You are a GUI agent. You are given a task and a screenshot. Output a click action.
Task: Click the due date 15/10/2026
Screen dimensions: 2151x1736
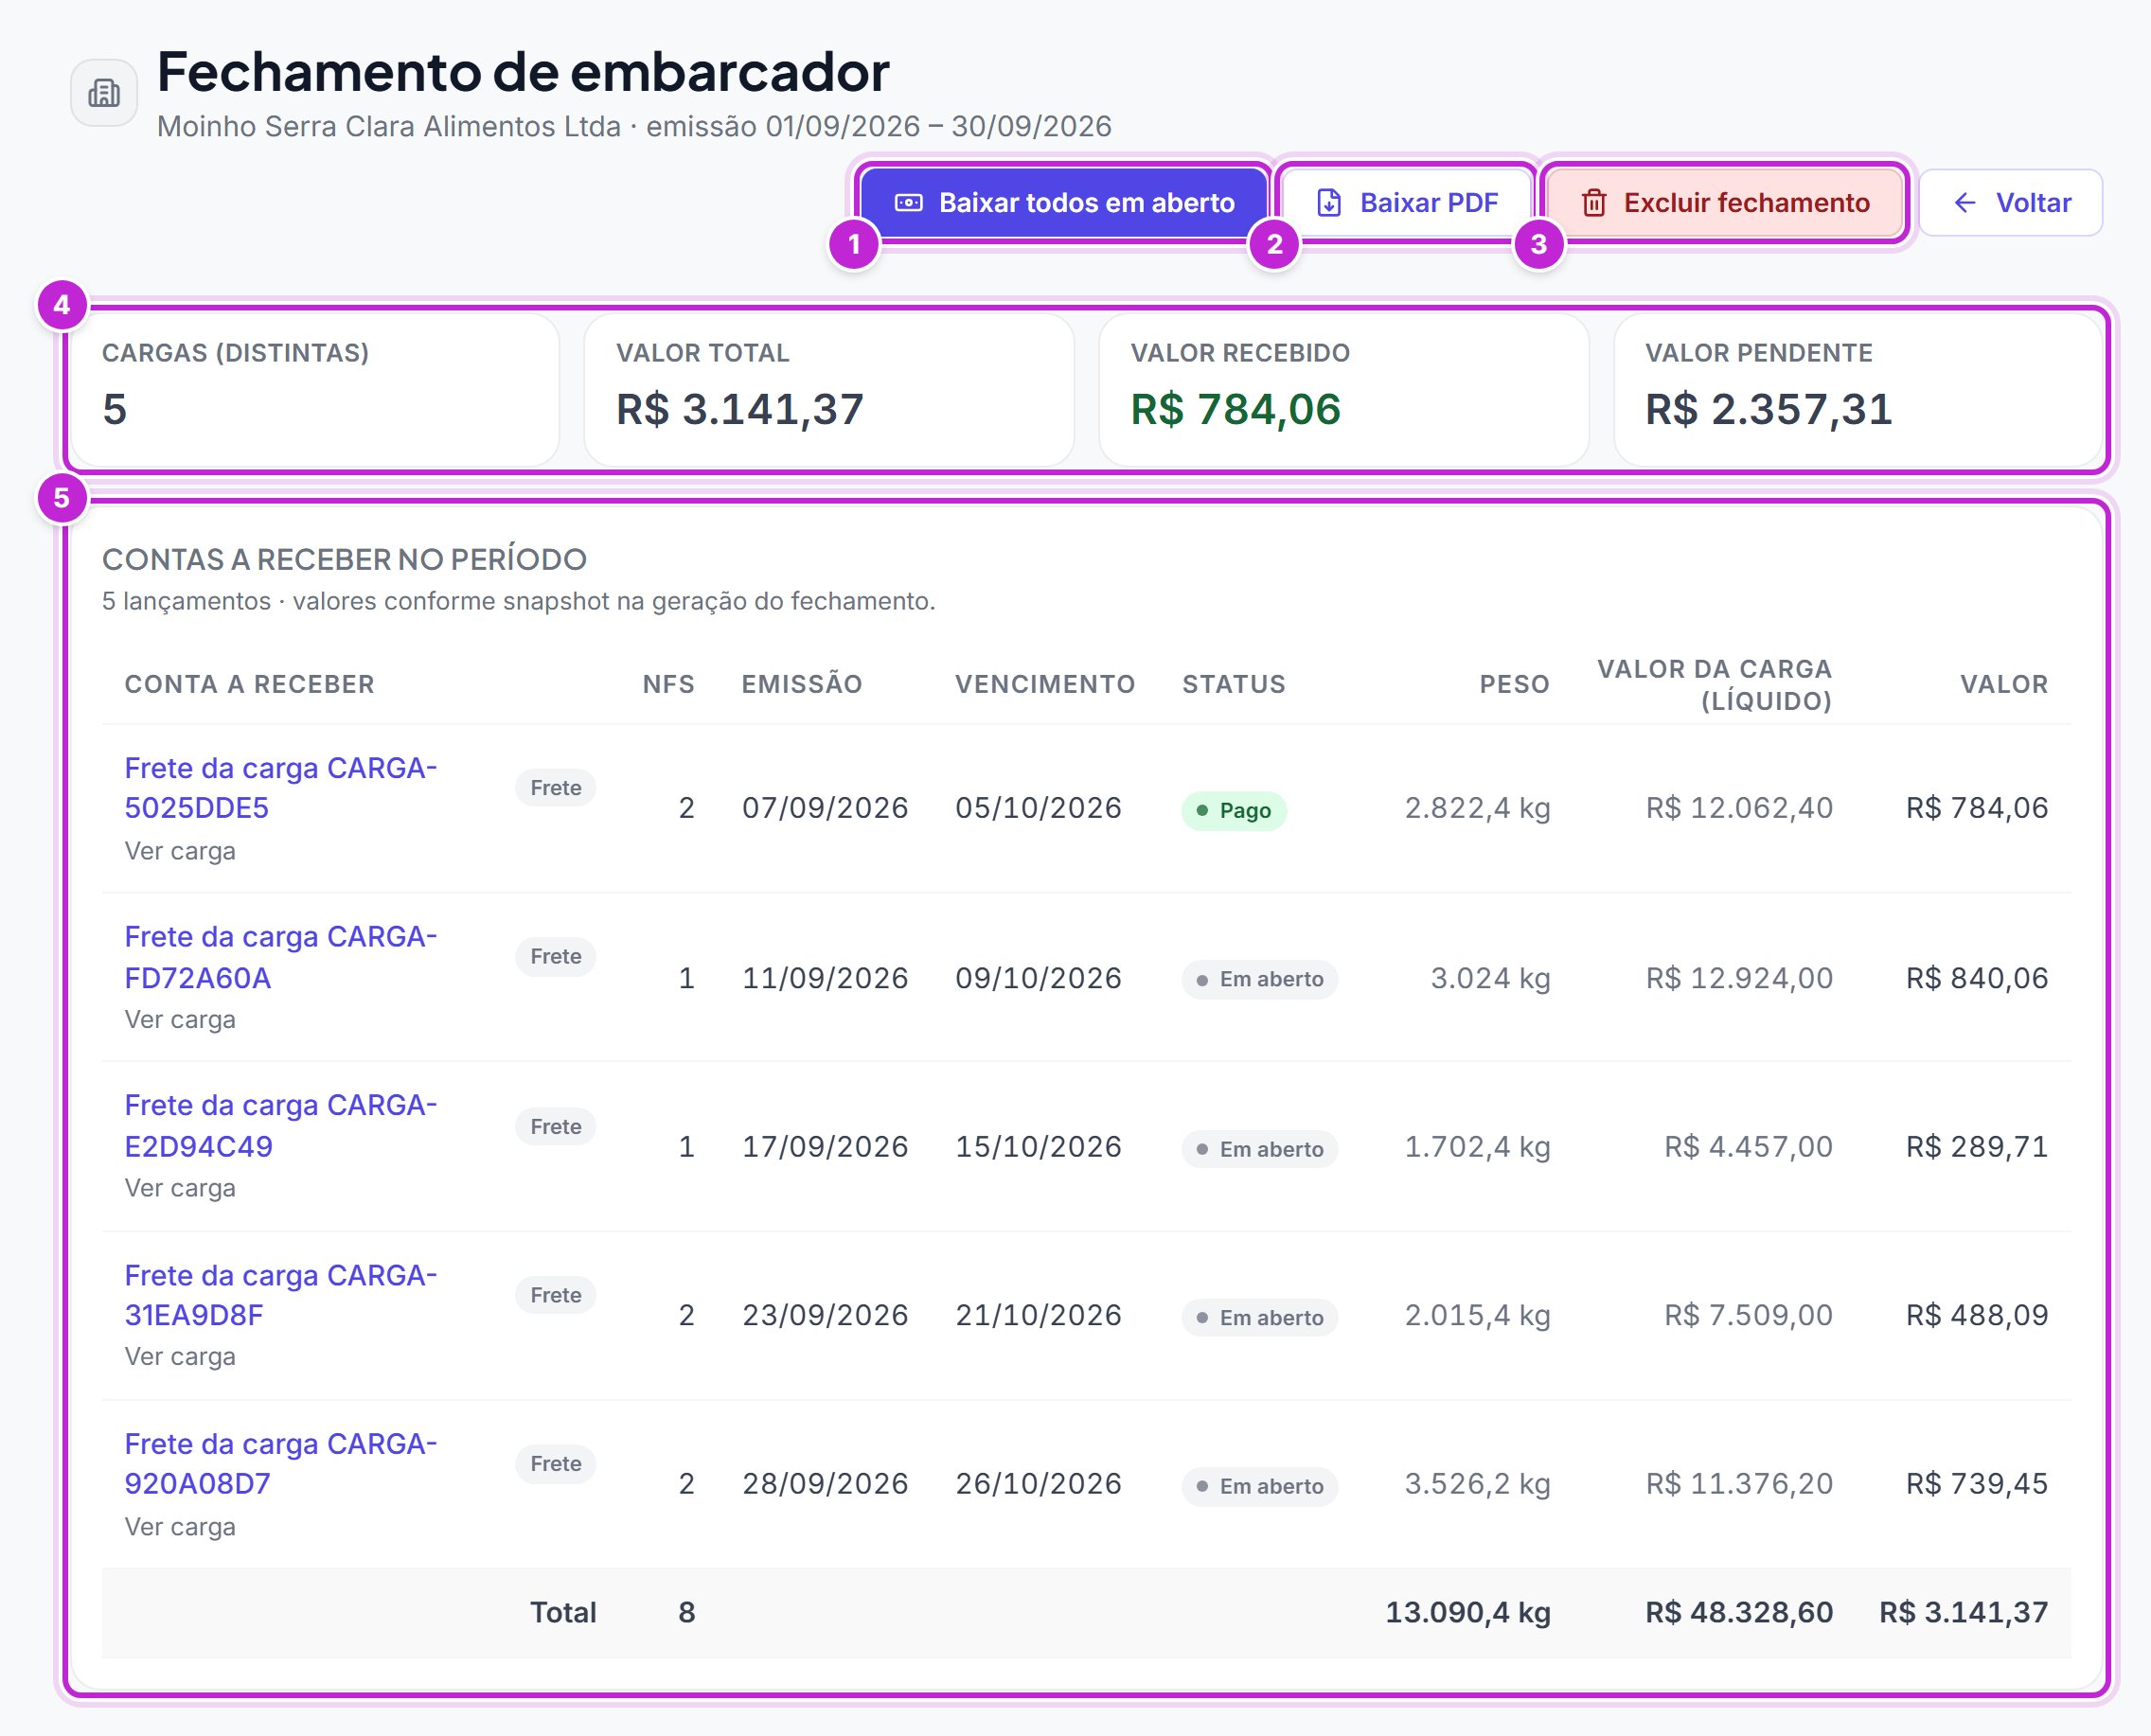[x=1038, y=1146]
